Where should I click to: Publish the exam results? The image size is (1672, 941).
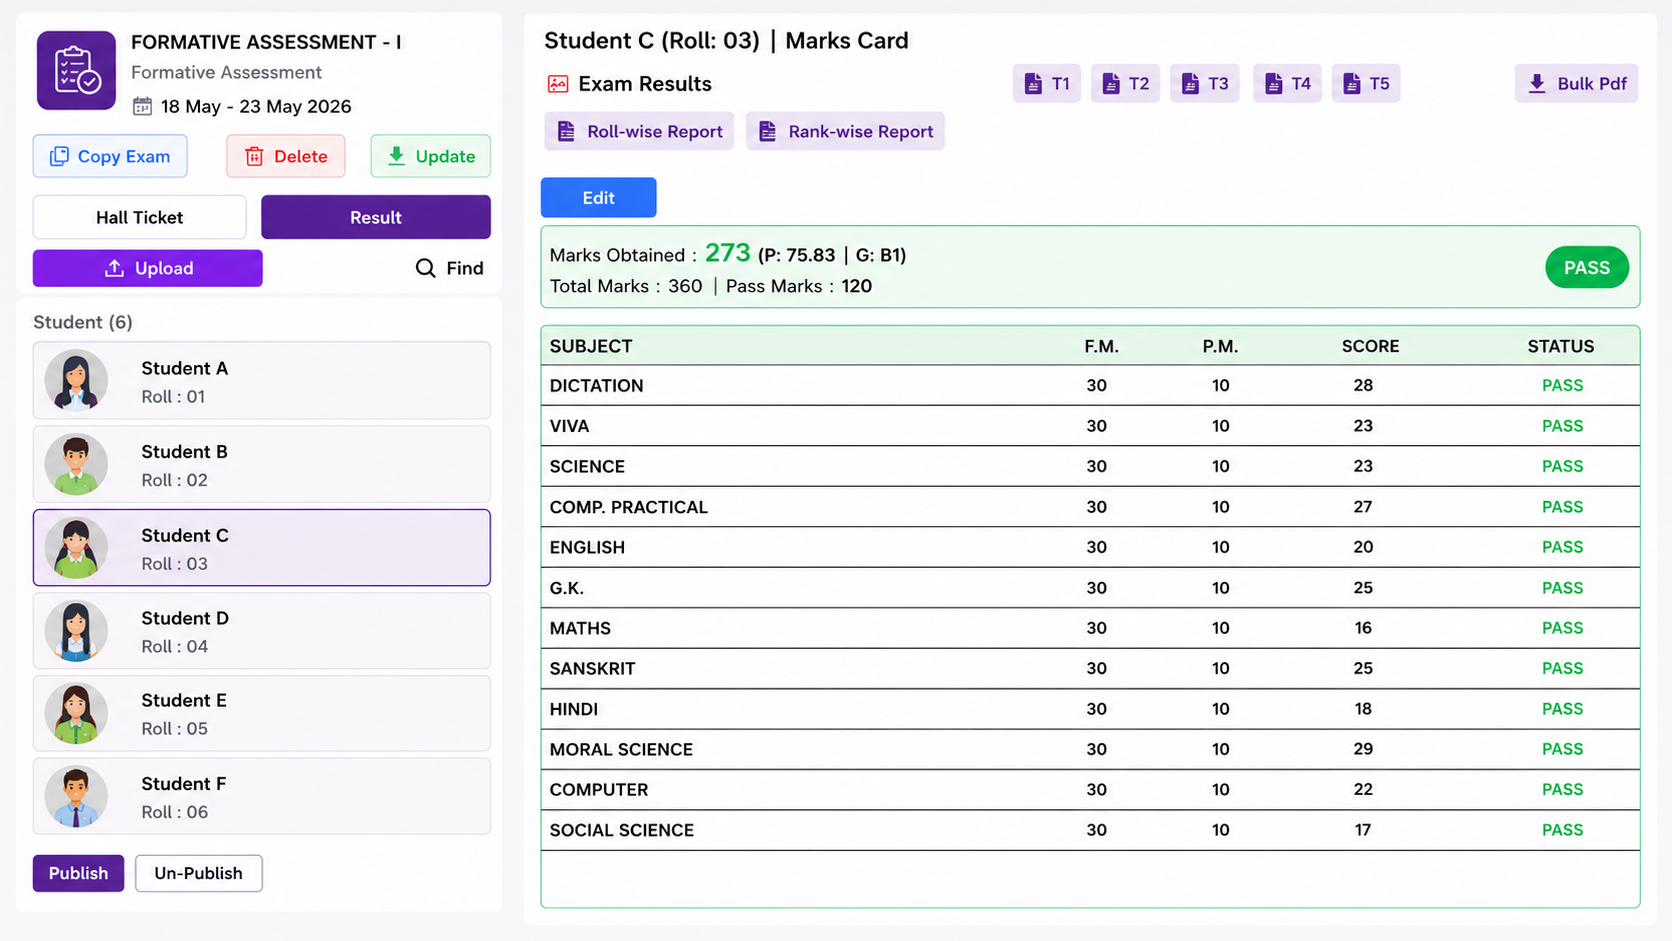78,873
